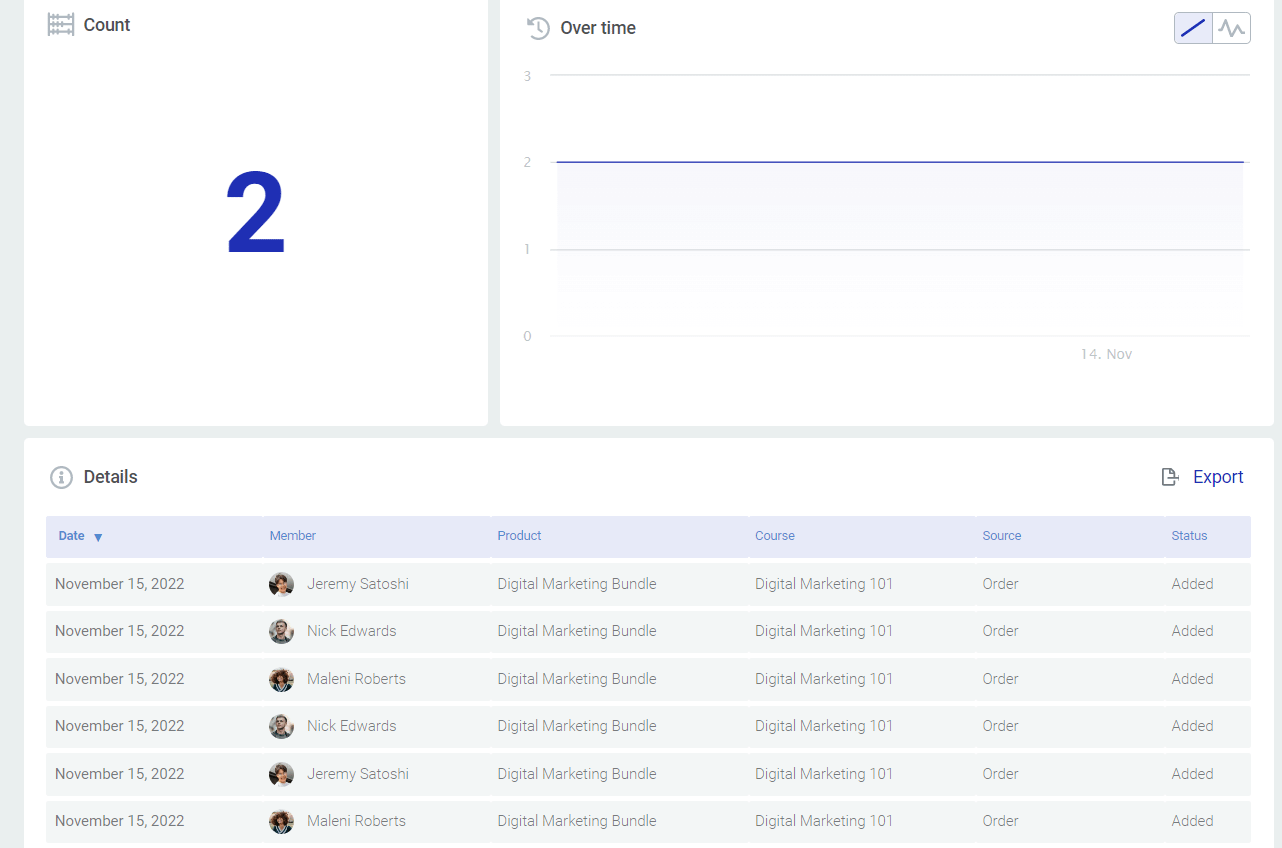Click Digital Marketing 101 in third row
The image size is (1282, 848).
[824, 679]
